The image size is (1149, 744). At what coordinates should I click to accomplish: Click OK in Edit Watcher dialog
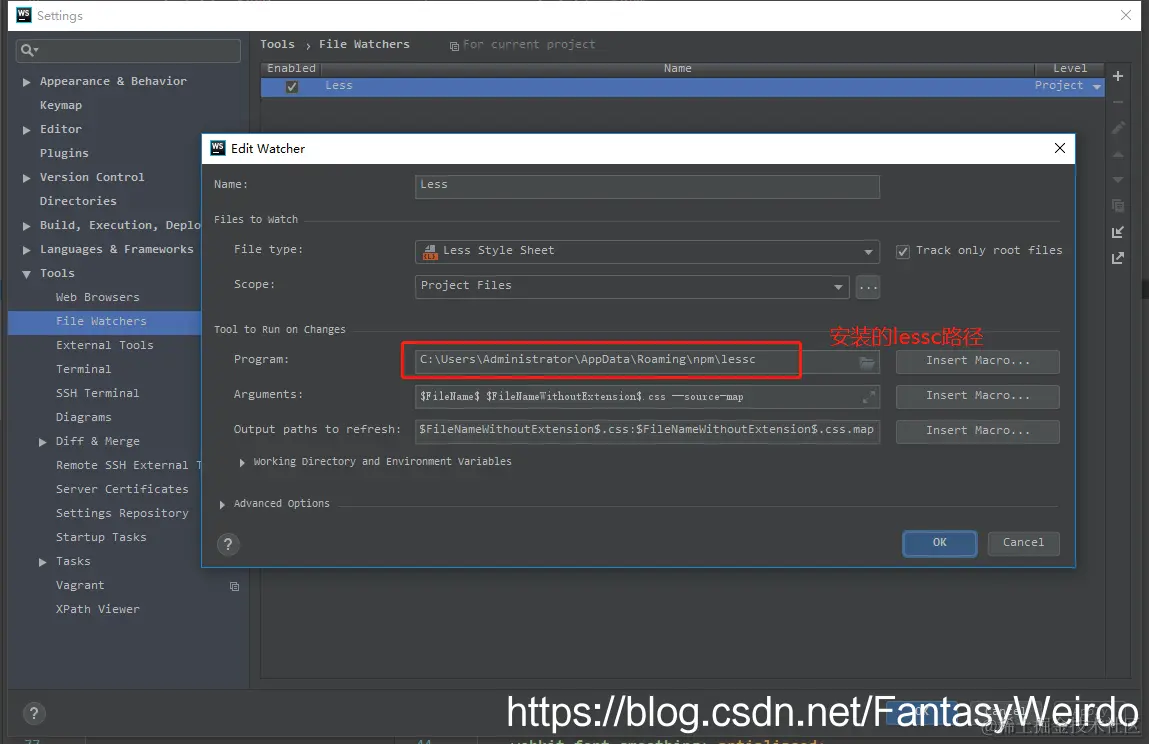(939, 543)
